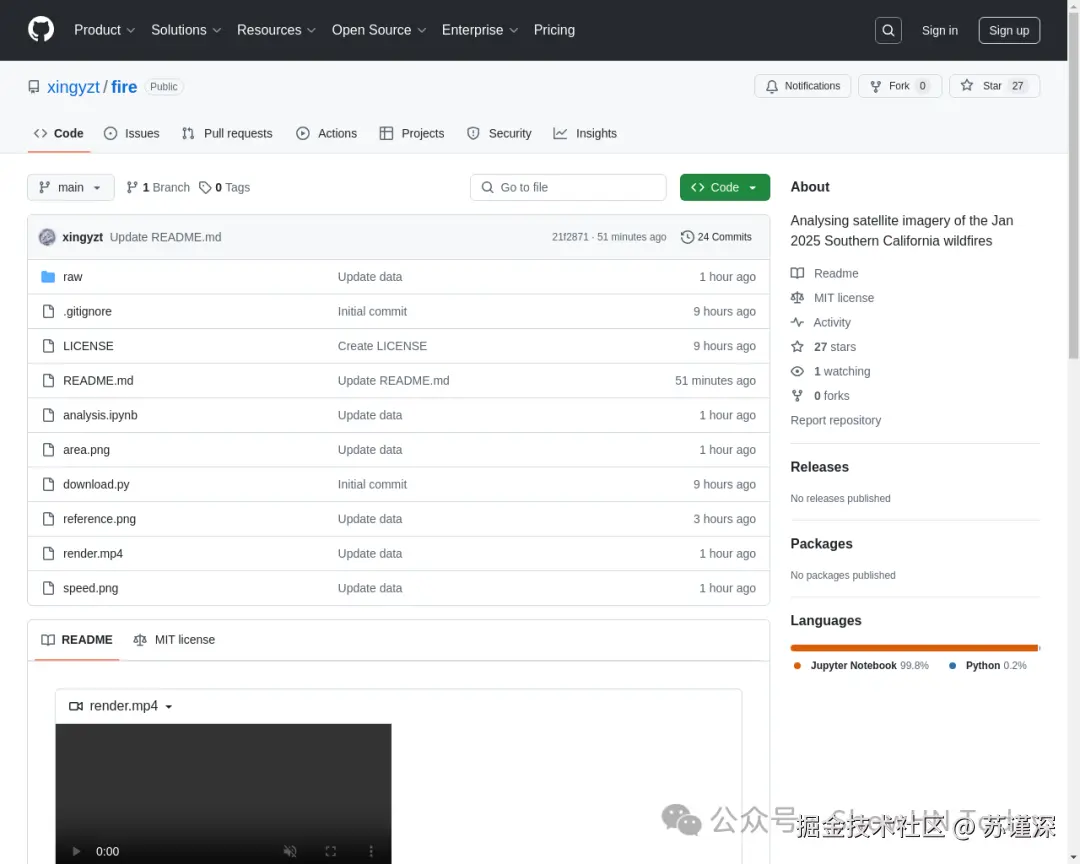The width and height of the screenshot is (1080, 864).
Task: Click the history clock icon near 24 Commits
Action: [x=687, y=237]
